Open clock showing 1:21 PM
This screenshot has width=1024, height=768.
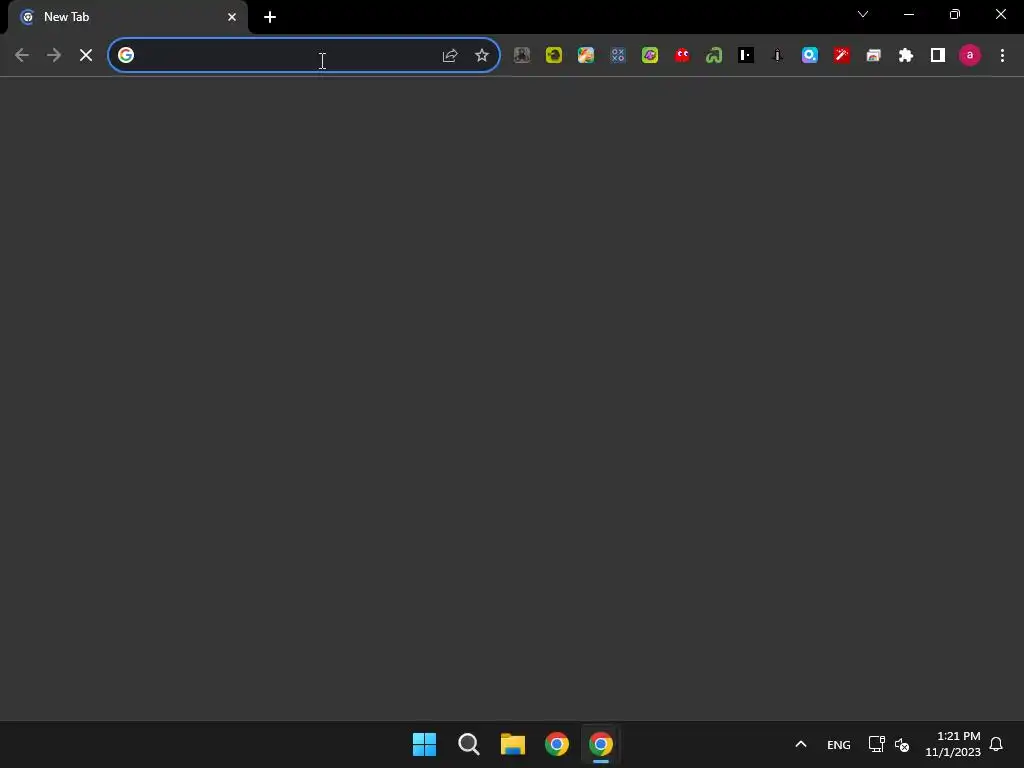click(x=953, y=744)
